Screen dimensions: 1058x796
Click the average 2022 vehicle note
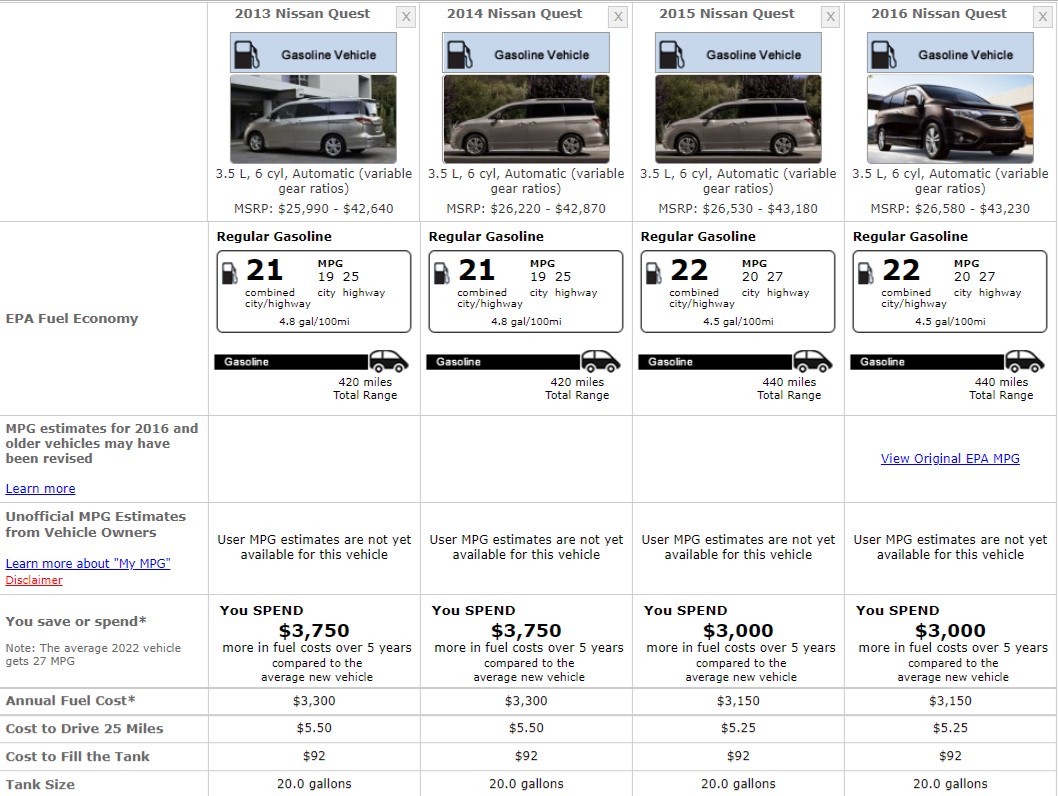pos(93,654)
